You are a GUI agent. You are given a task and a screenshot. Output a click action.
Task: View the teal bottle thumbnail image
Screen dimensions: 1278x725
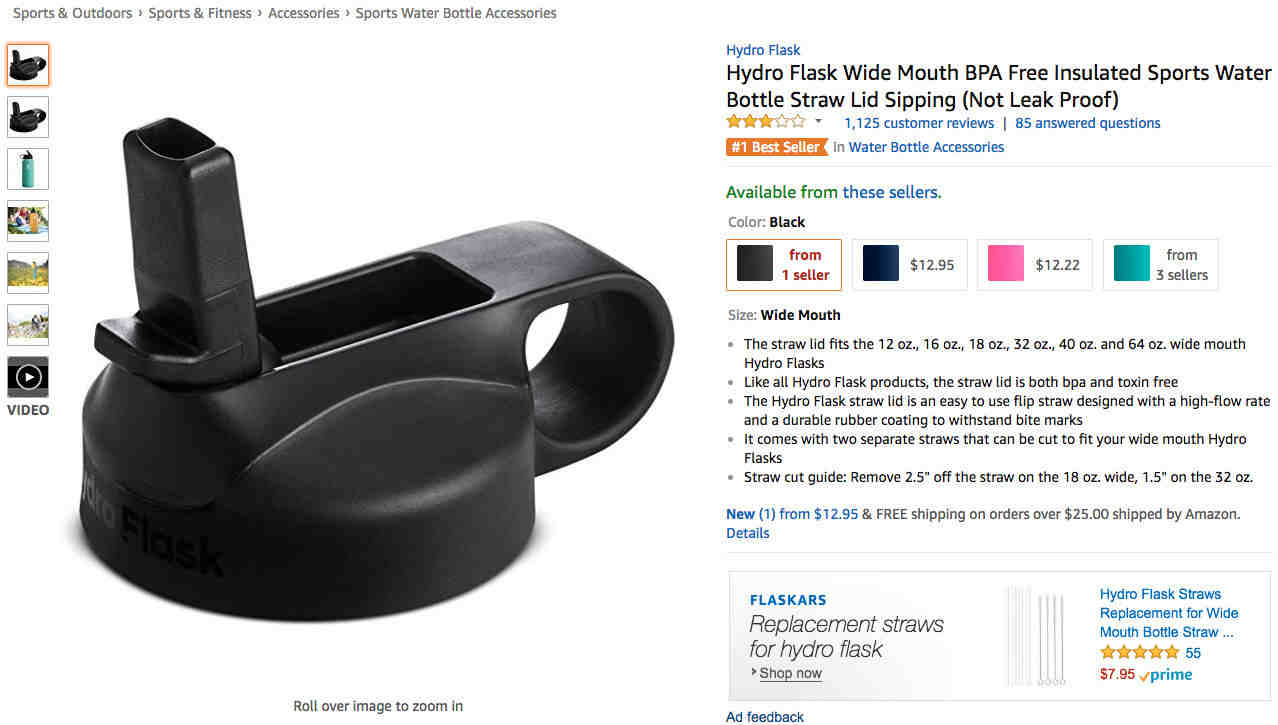[28, 169]
